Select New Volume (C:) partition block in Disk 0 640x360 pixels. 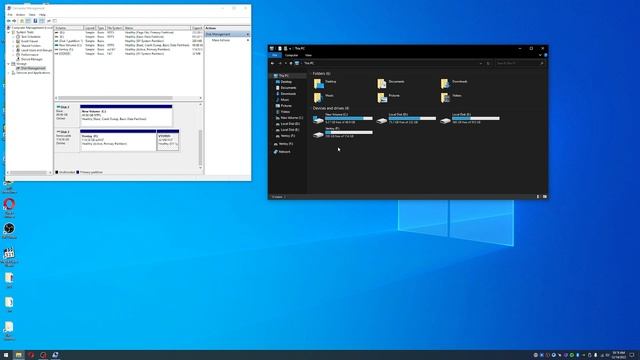click(126, 116)
